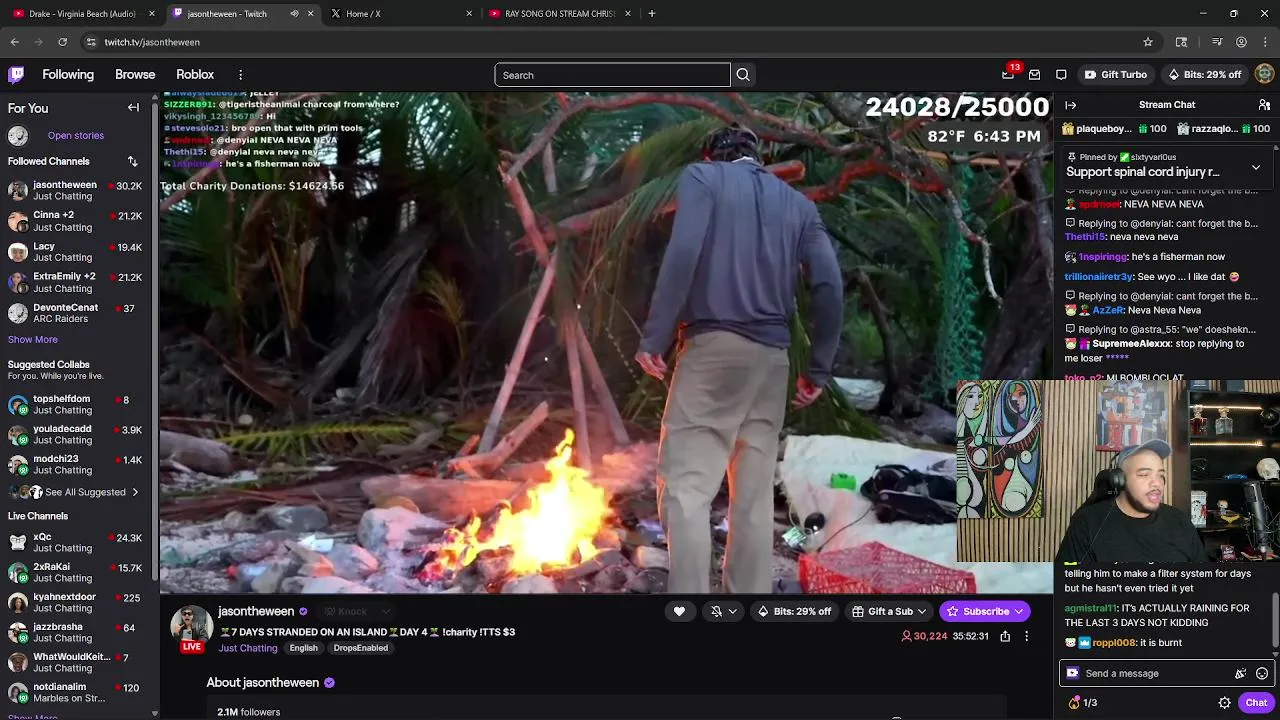1280x720 pixels.
Task: Open chat celebration effects icon
Action: point(1240,674)
